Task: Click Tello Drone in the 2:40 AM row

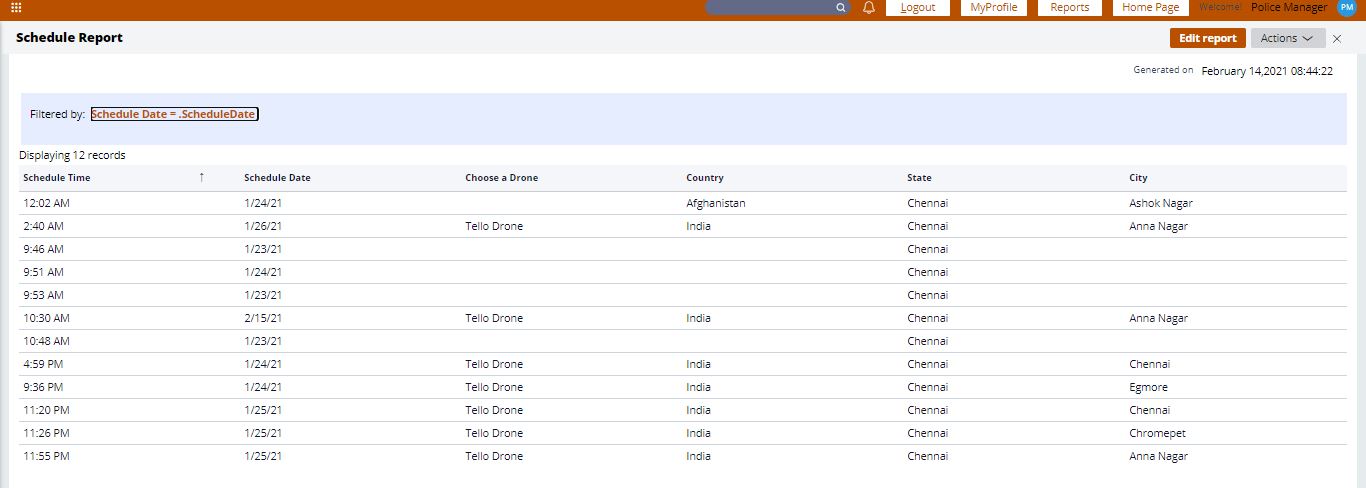Action: click(494, 226)
